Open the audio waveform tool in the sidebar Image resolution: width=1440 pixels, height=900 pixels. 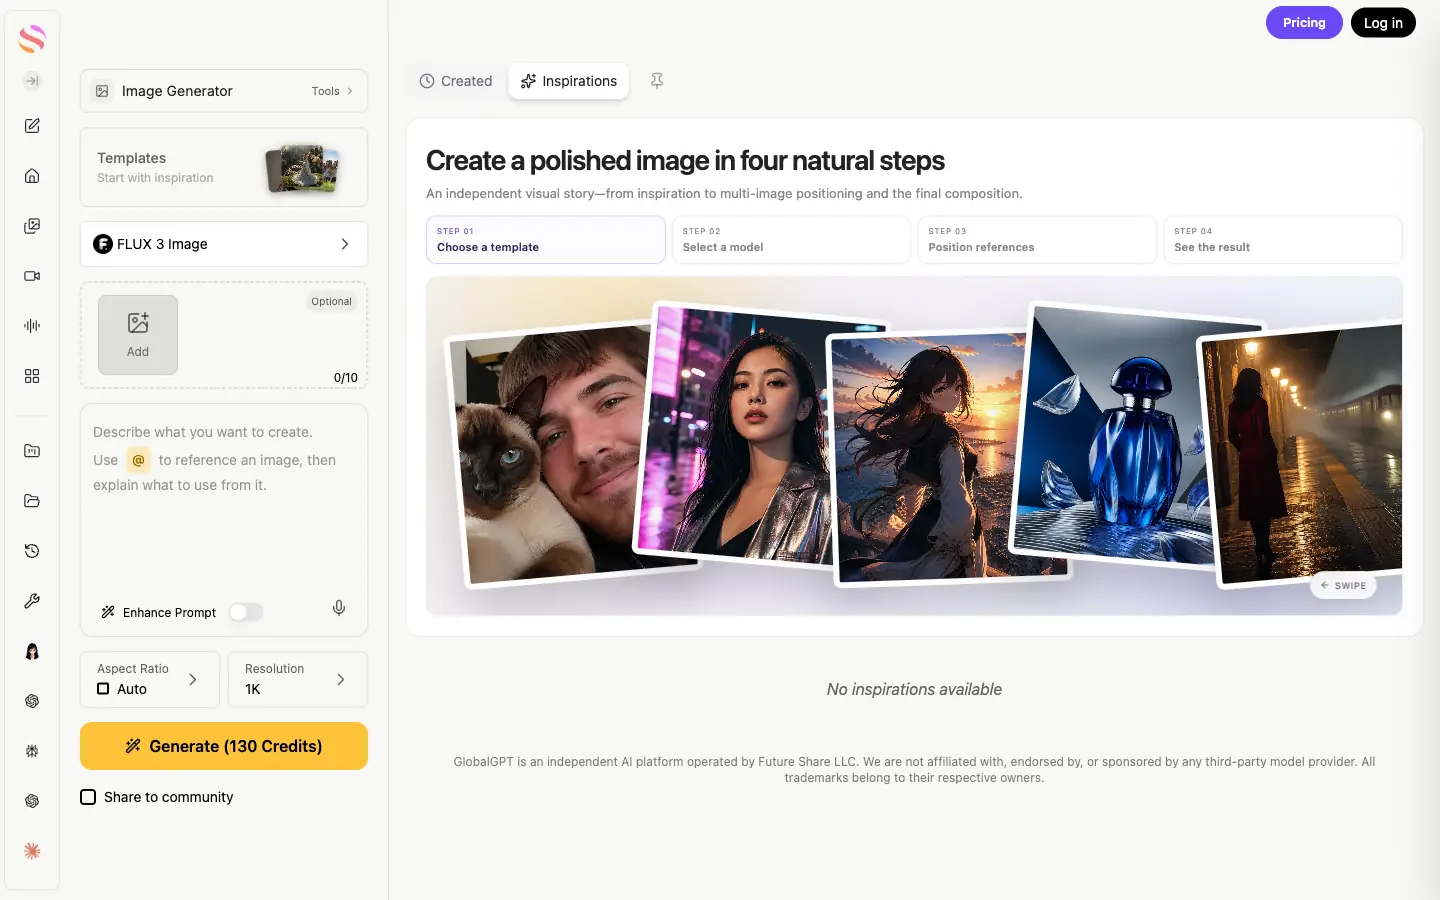click(x=32, y=326)
